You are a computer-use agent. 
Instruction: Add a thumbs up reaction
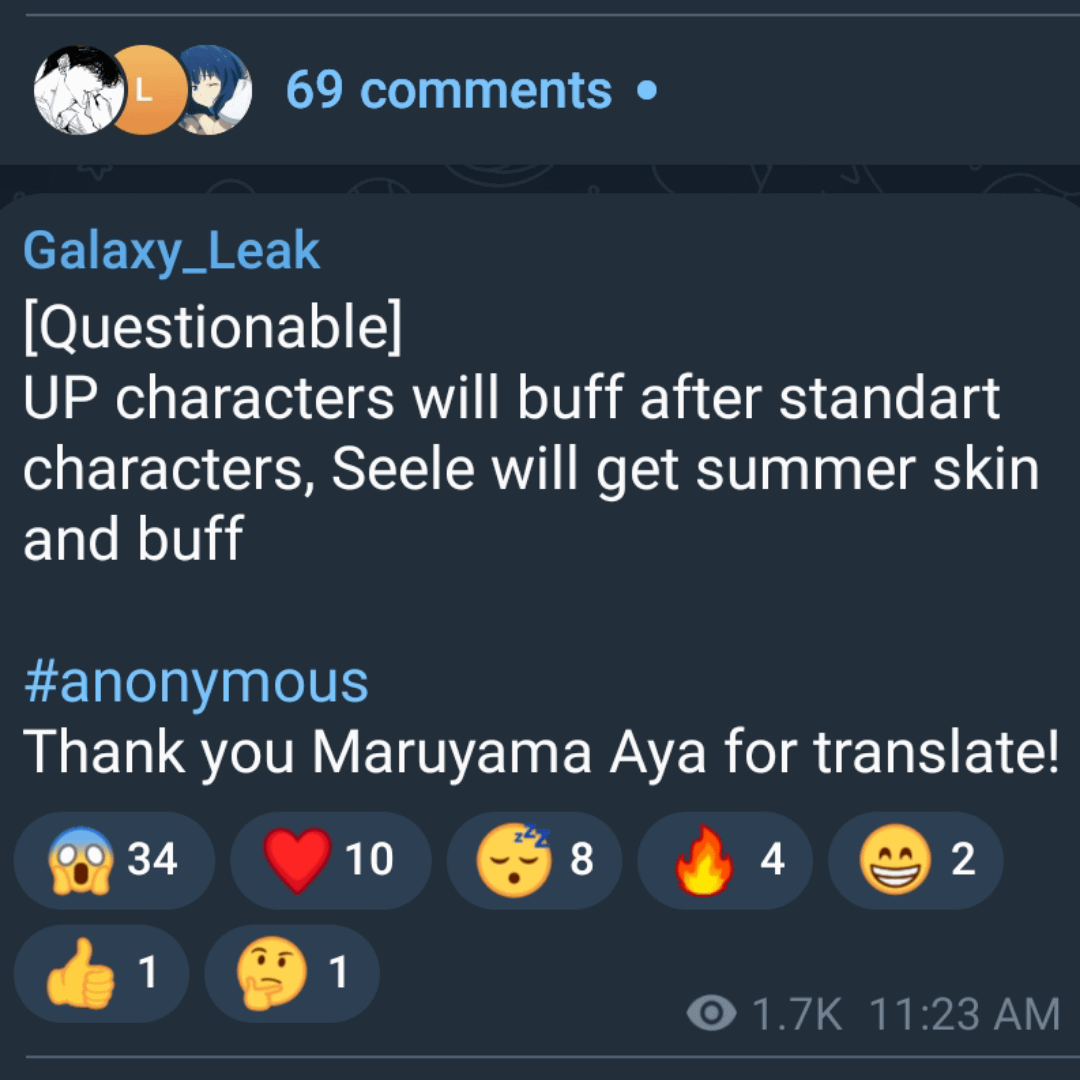[x=101, y=973]
